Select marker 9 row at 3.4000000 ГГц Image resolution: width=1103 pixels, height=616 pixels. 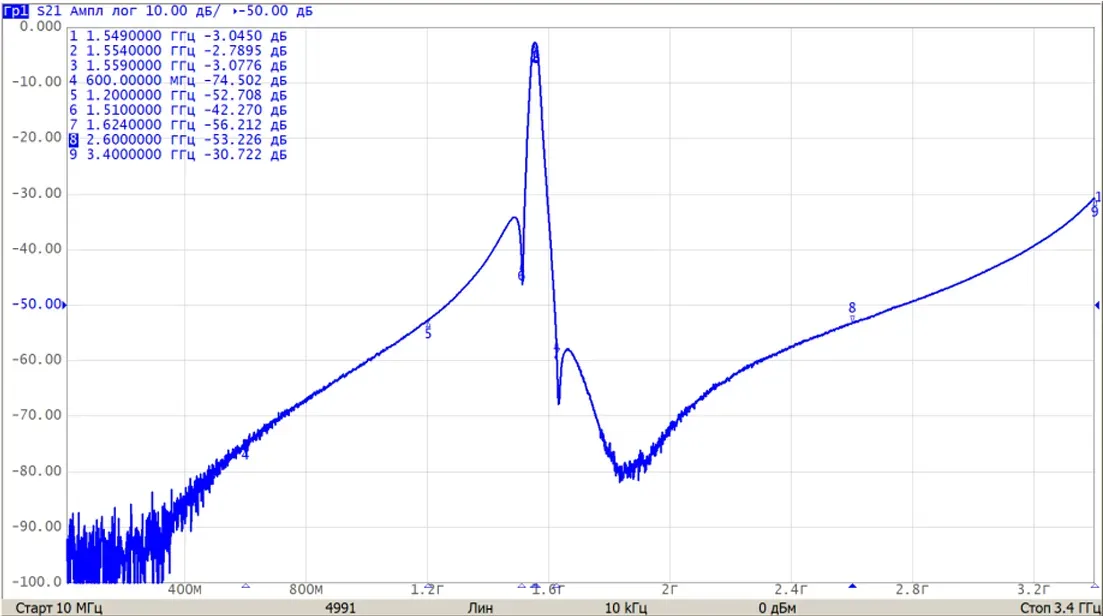(x=178, y=154)
